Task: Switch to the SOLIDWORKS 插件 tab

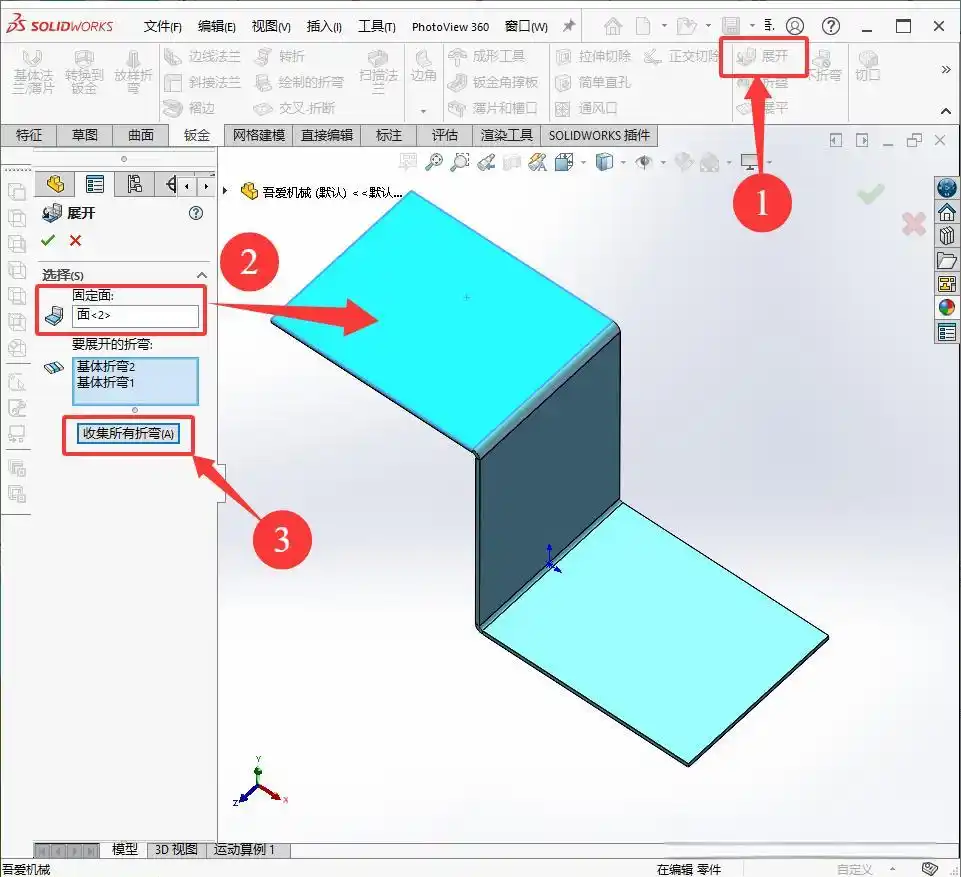Action: [x=599, y=135]
